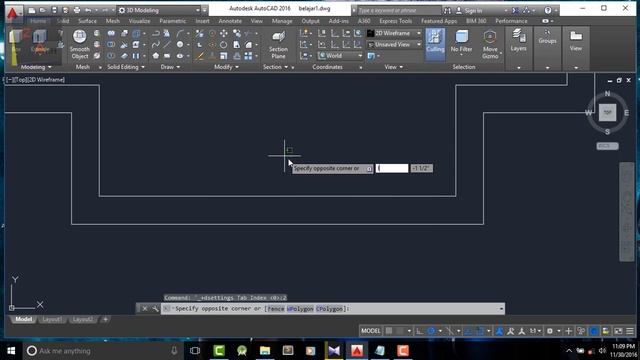Toggle Ortho mode in status bar
Viewport: 640px width, 360px height.
(x=419, y=331)
